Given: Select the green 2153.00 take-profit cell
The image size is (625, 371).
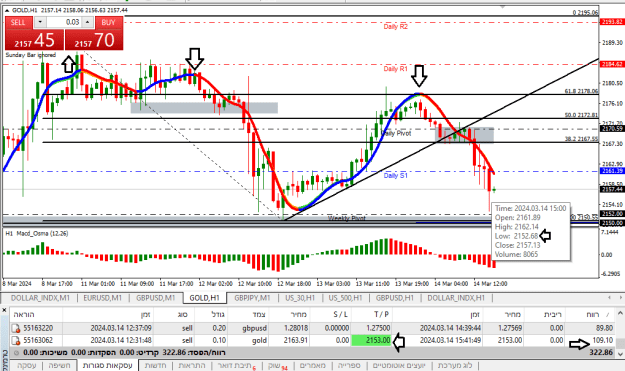Looking at the screenshot, I should [371, 340].
